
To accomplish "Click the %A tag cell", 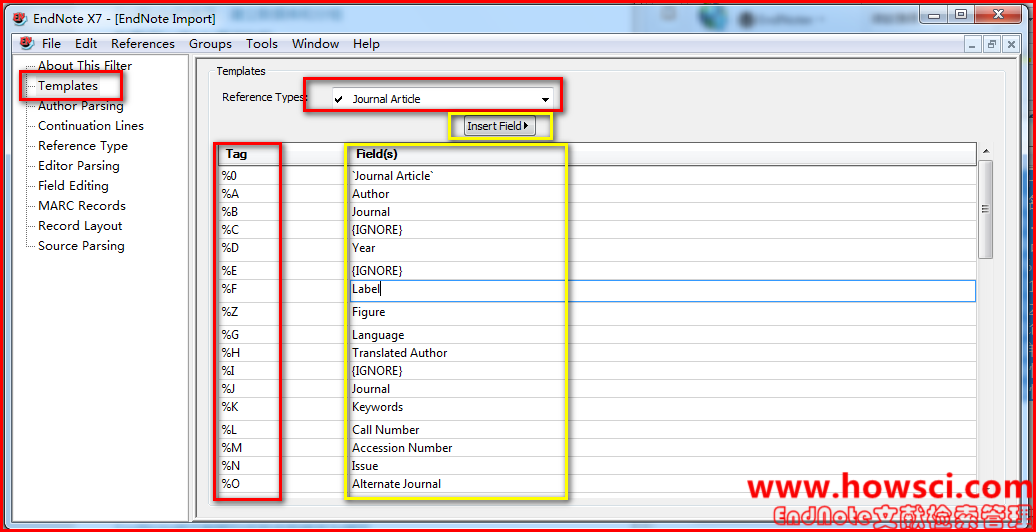I will point(283,194).
